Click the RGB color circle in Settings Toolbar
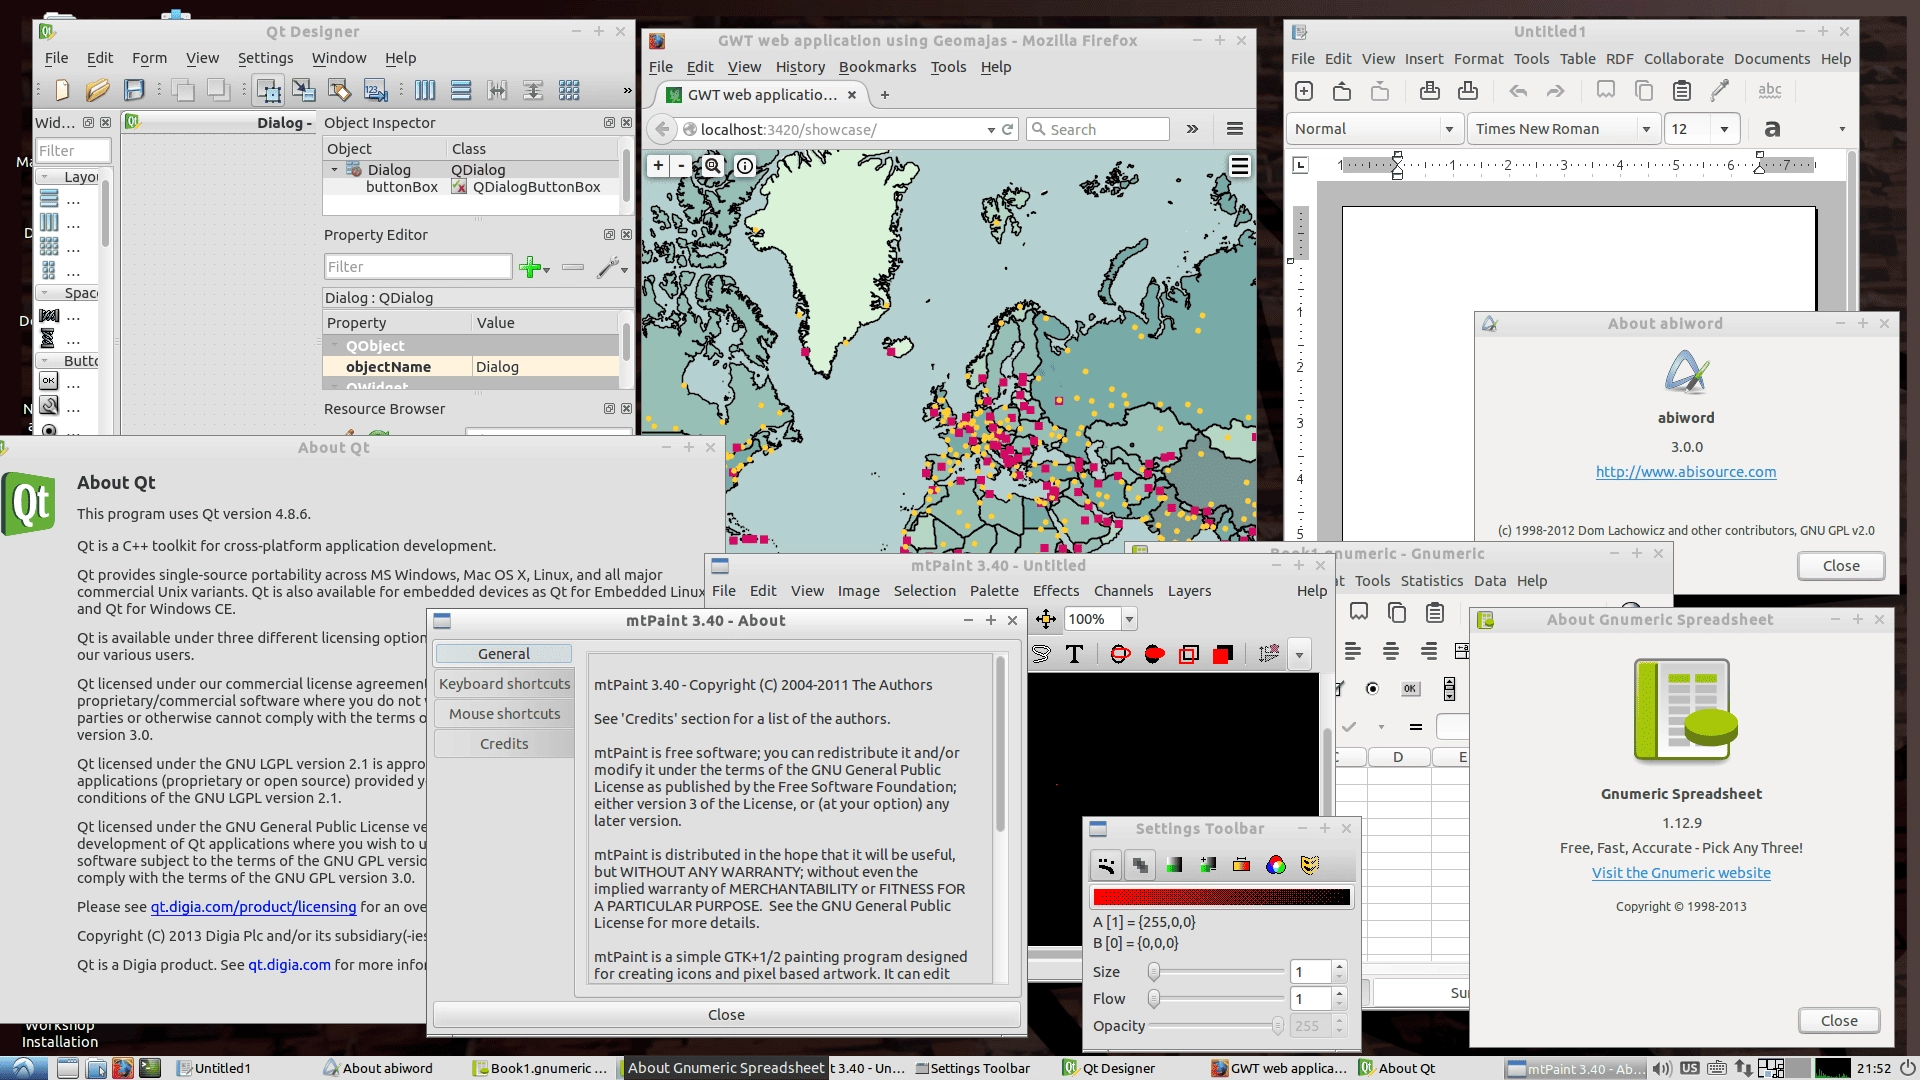Image resolution: width=1920 pixels, height=1080 pixels. [x=1276, y=865]
